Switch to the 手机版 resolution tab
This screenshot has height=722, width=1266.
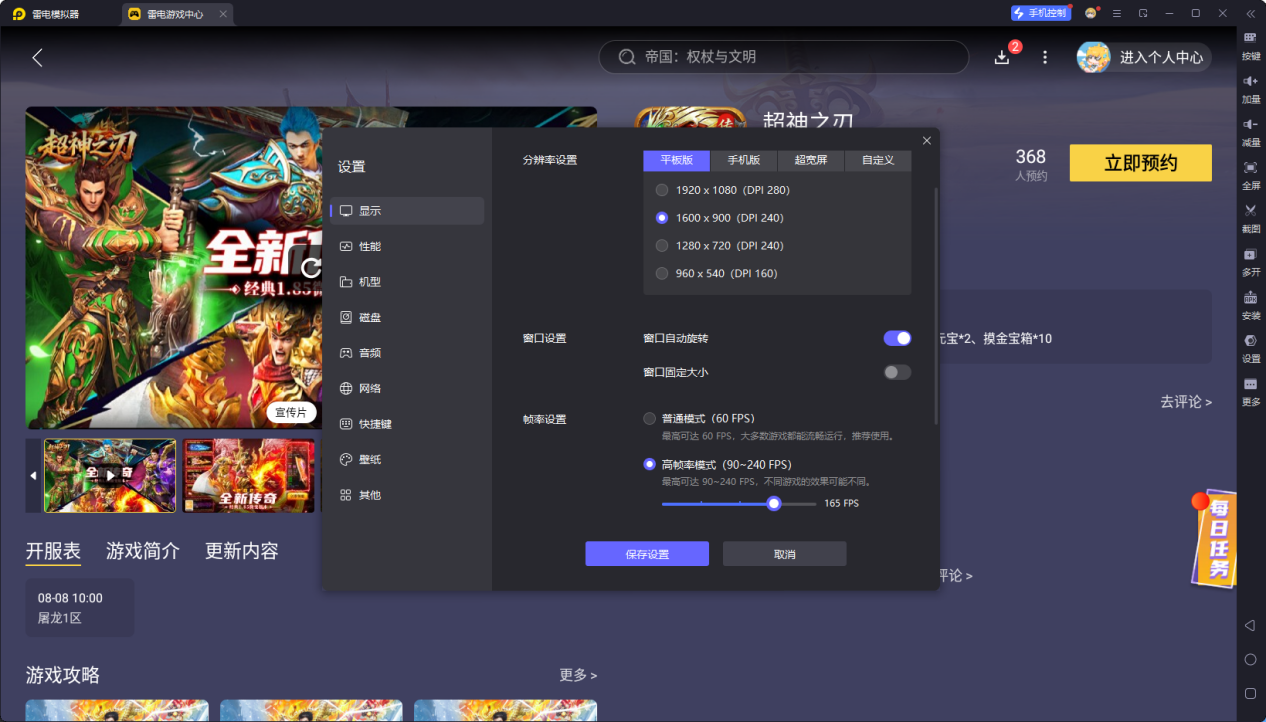point(743,160)
